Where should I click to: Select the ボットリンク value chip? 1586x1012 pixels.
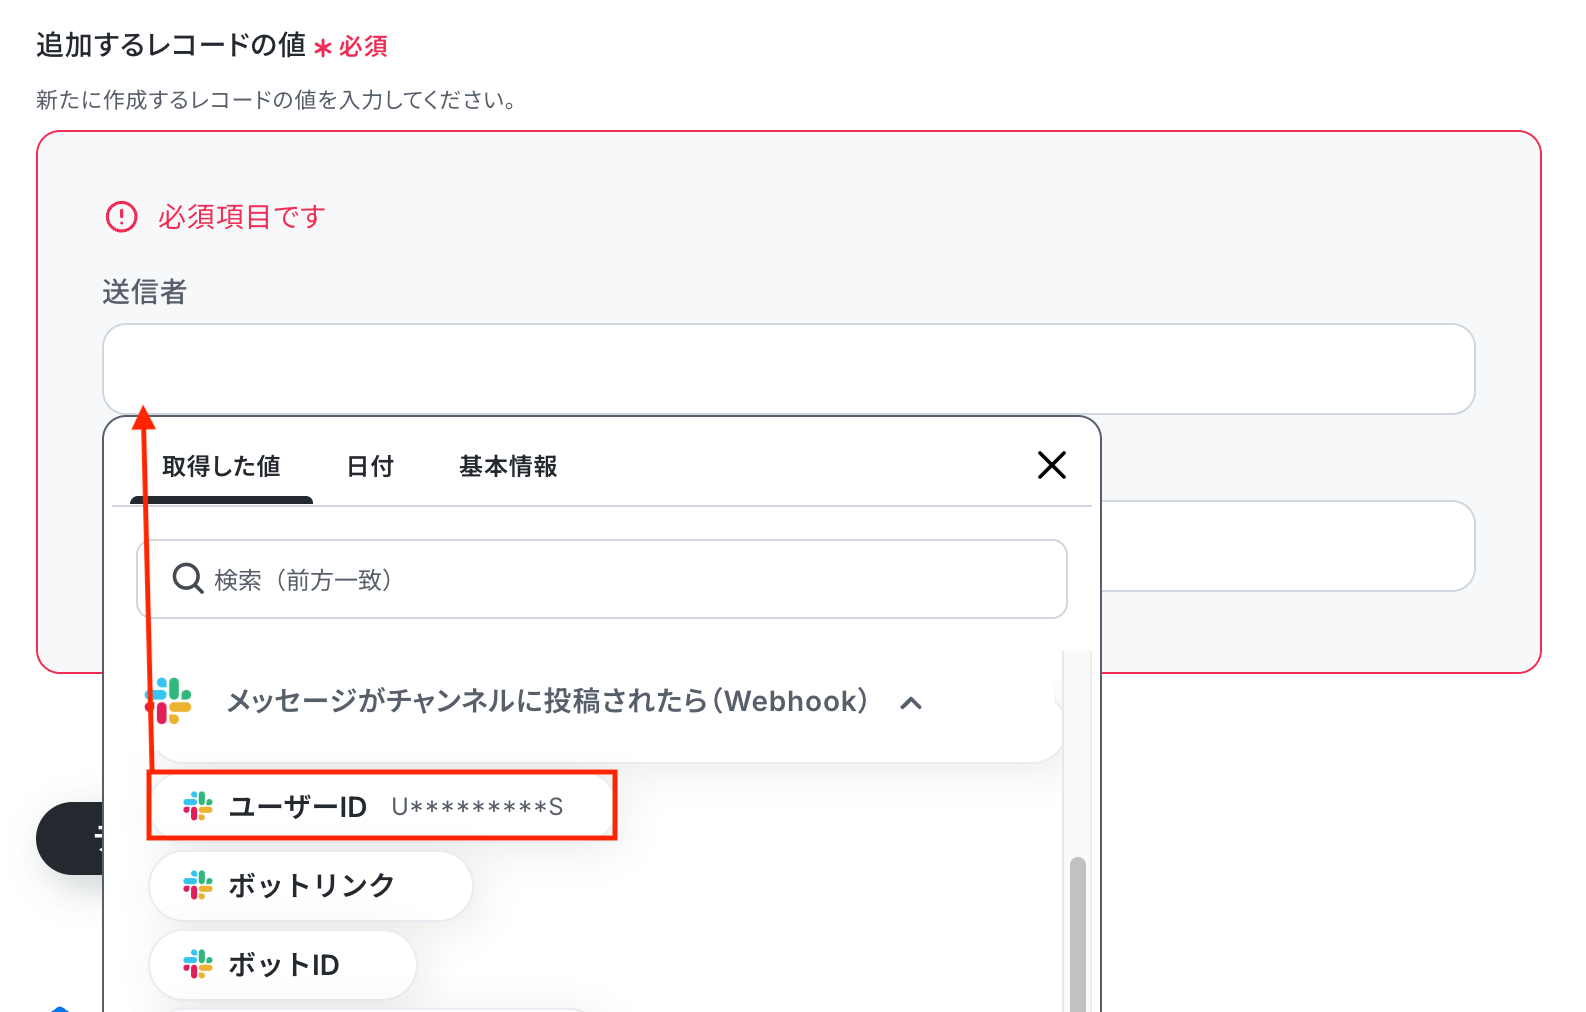click(311, 886)
